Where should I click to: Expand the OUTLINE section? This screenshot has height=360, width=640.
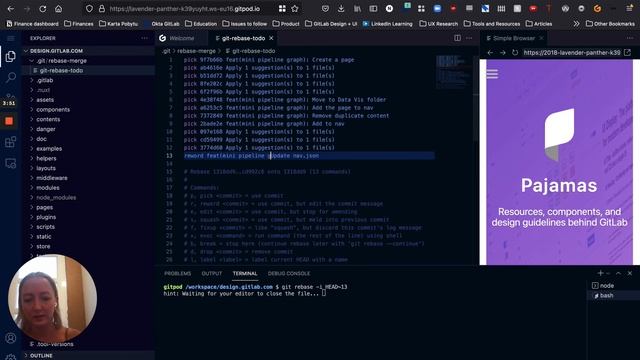[41, 356]
